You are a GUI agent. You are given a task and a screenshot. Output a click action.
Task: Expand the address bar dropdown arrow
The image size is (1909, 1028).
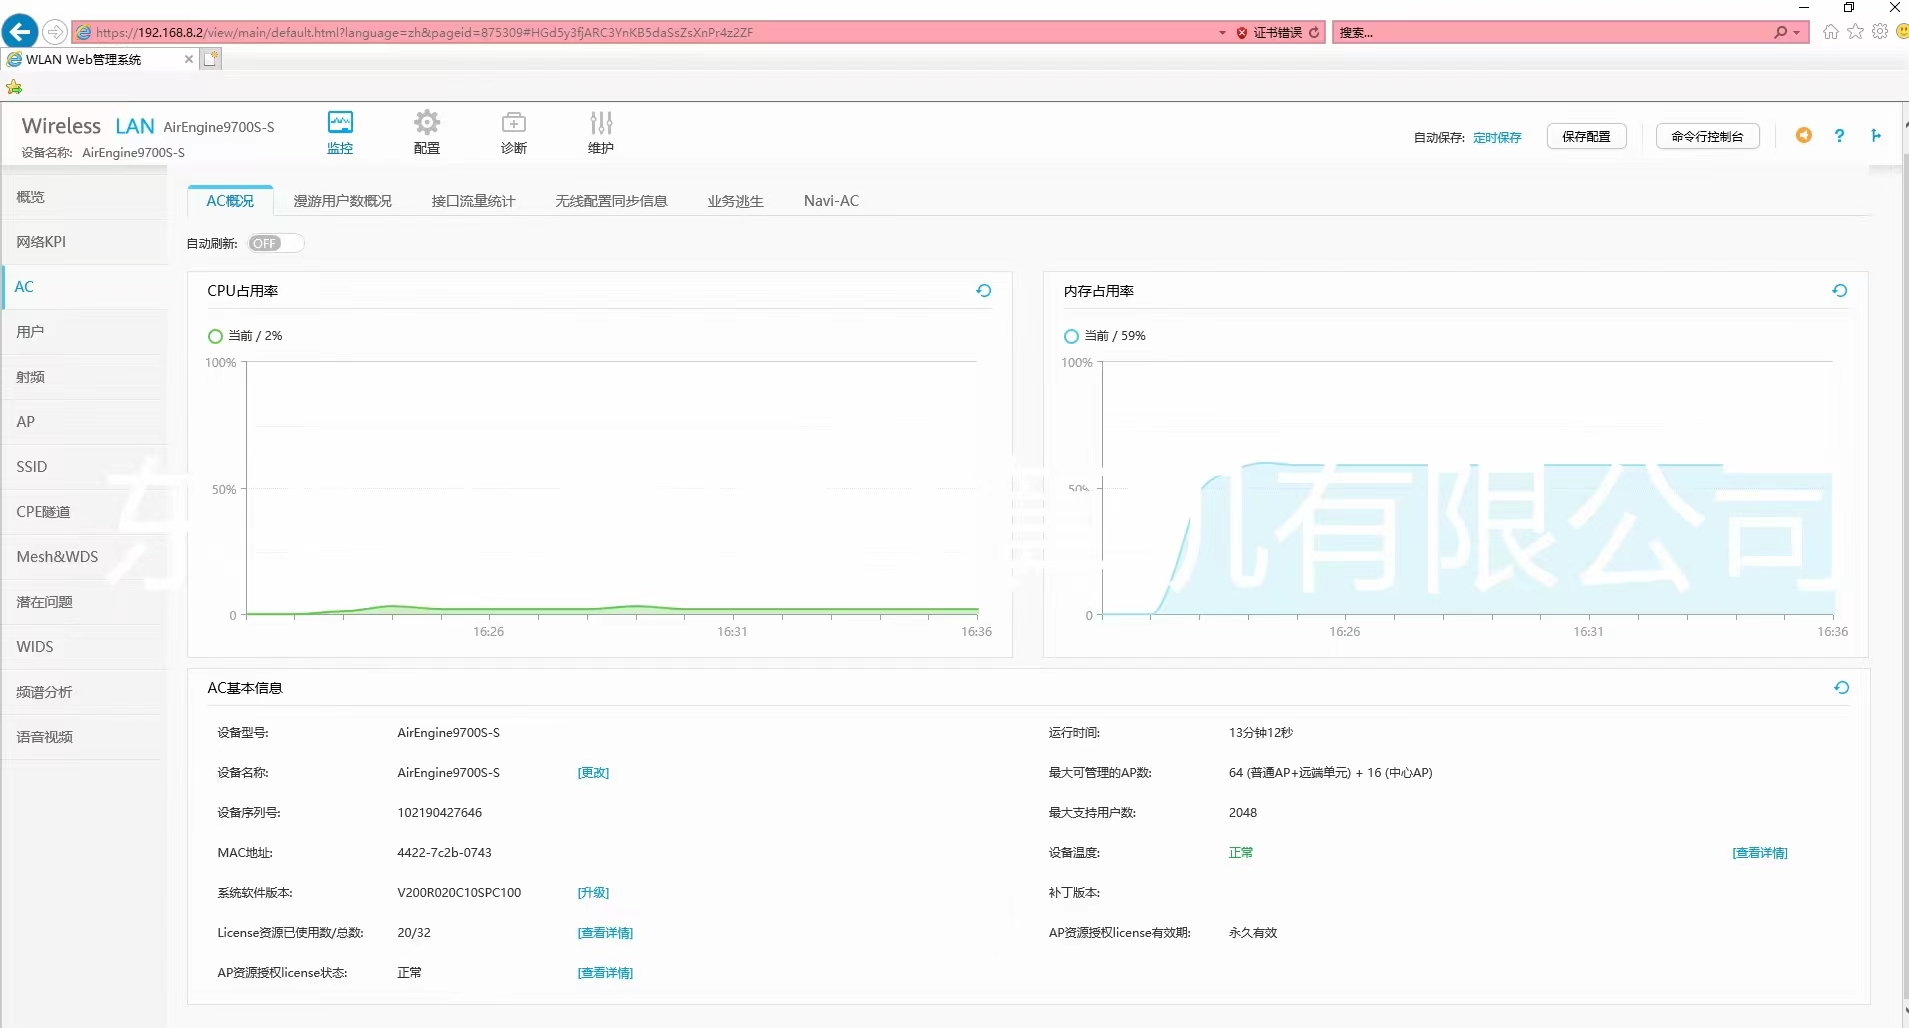point(1222,33)
